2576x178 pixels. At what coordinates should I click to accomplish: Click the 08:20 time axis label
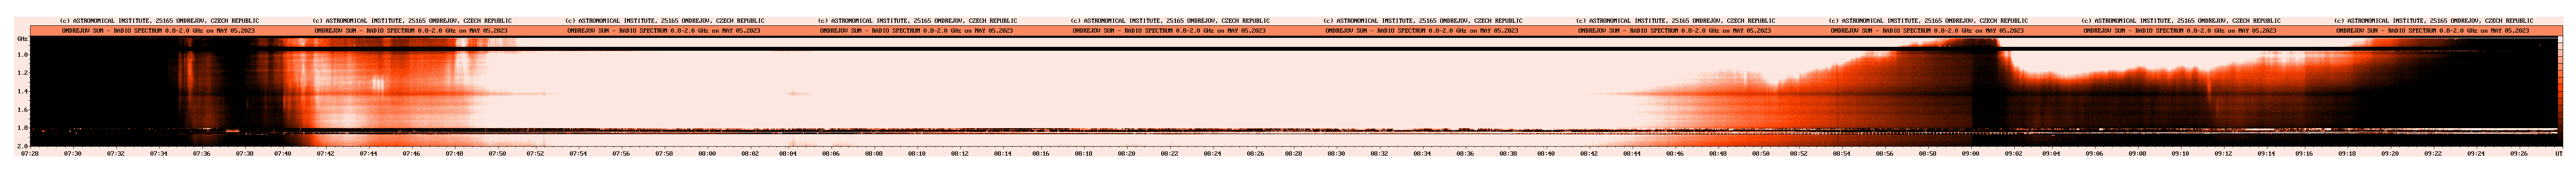click(x=1126, y=153)
